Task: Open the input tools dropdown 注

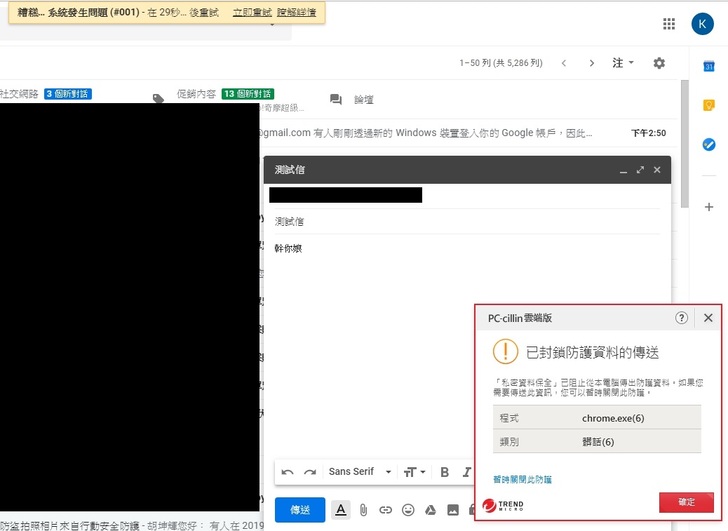Action: 622,63
